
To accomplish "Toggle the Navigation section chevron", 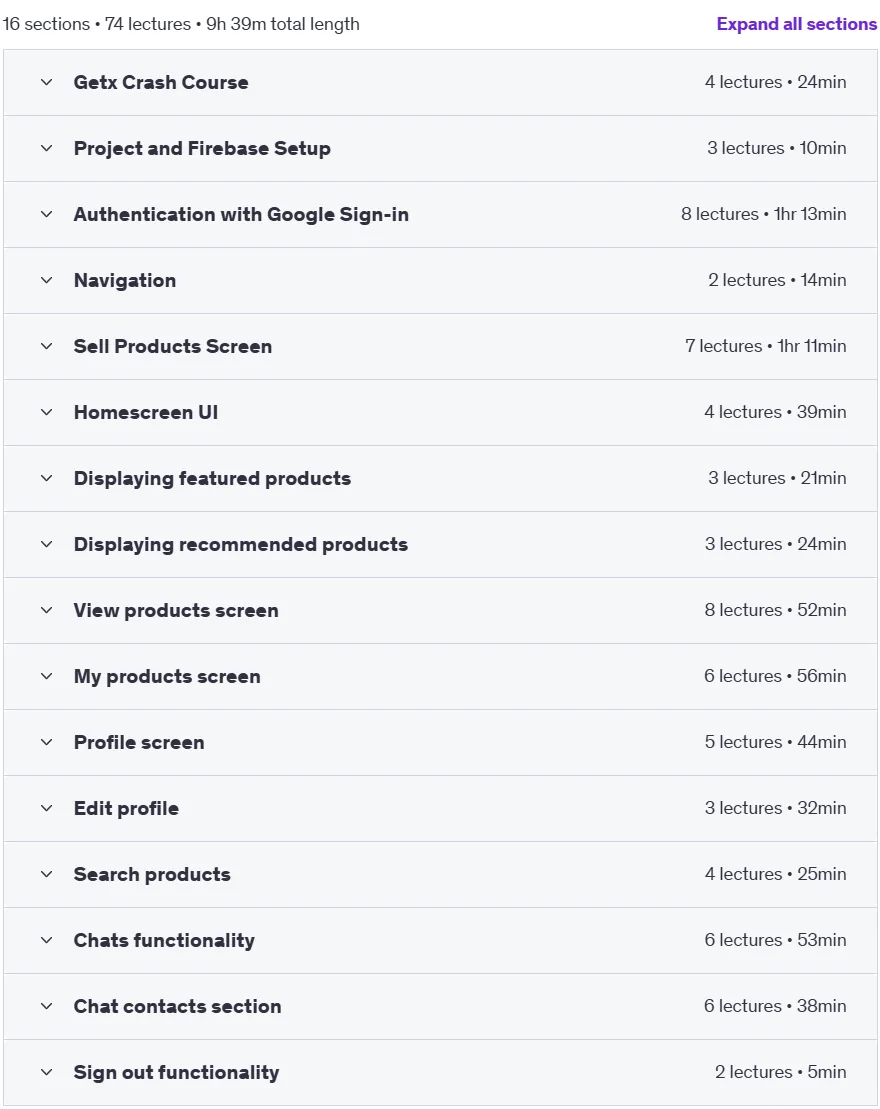I will [x=47, y=280].
